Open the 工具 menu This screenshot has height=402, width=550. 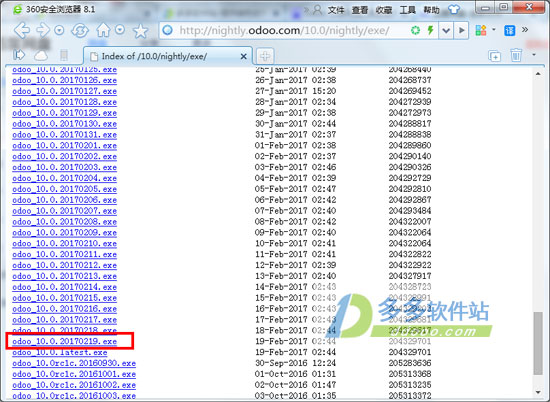pyautogui.click(x=408, y=10)
